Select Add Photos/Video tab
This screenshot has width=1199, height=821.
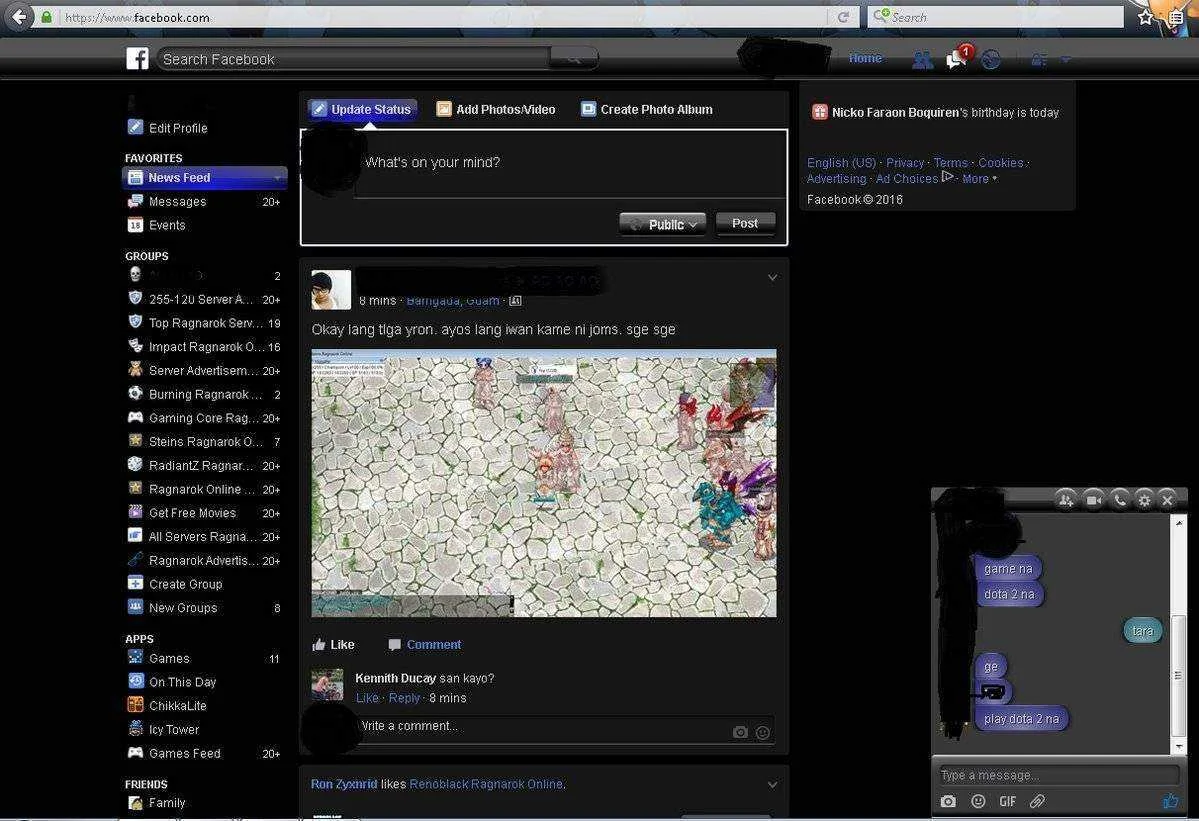click(496, 109)
